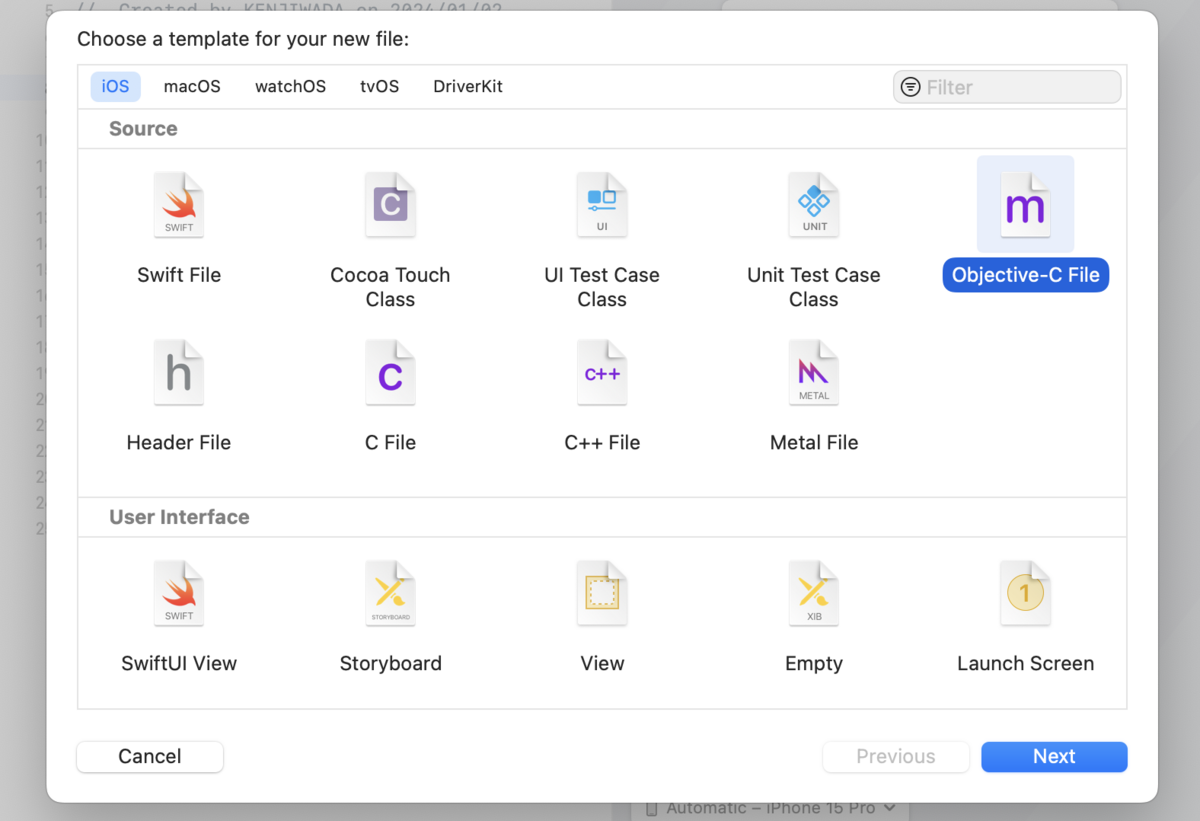Choose the SwiftUI View template icon
The width and height of the screenshot is (1200, 821).
(178, 593)
